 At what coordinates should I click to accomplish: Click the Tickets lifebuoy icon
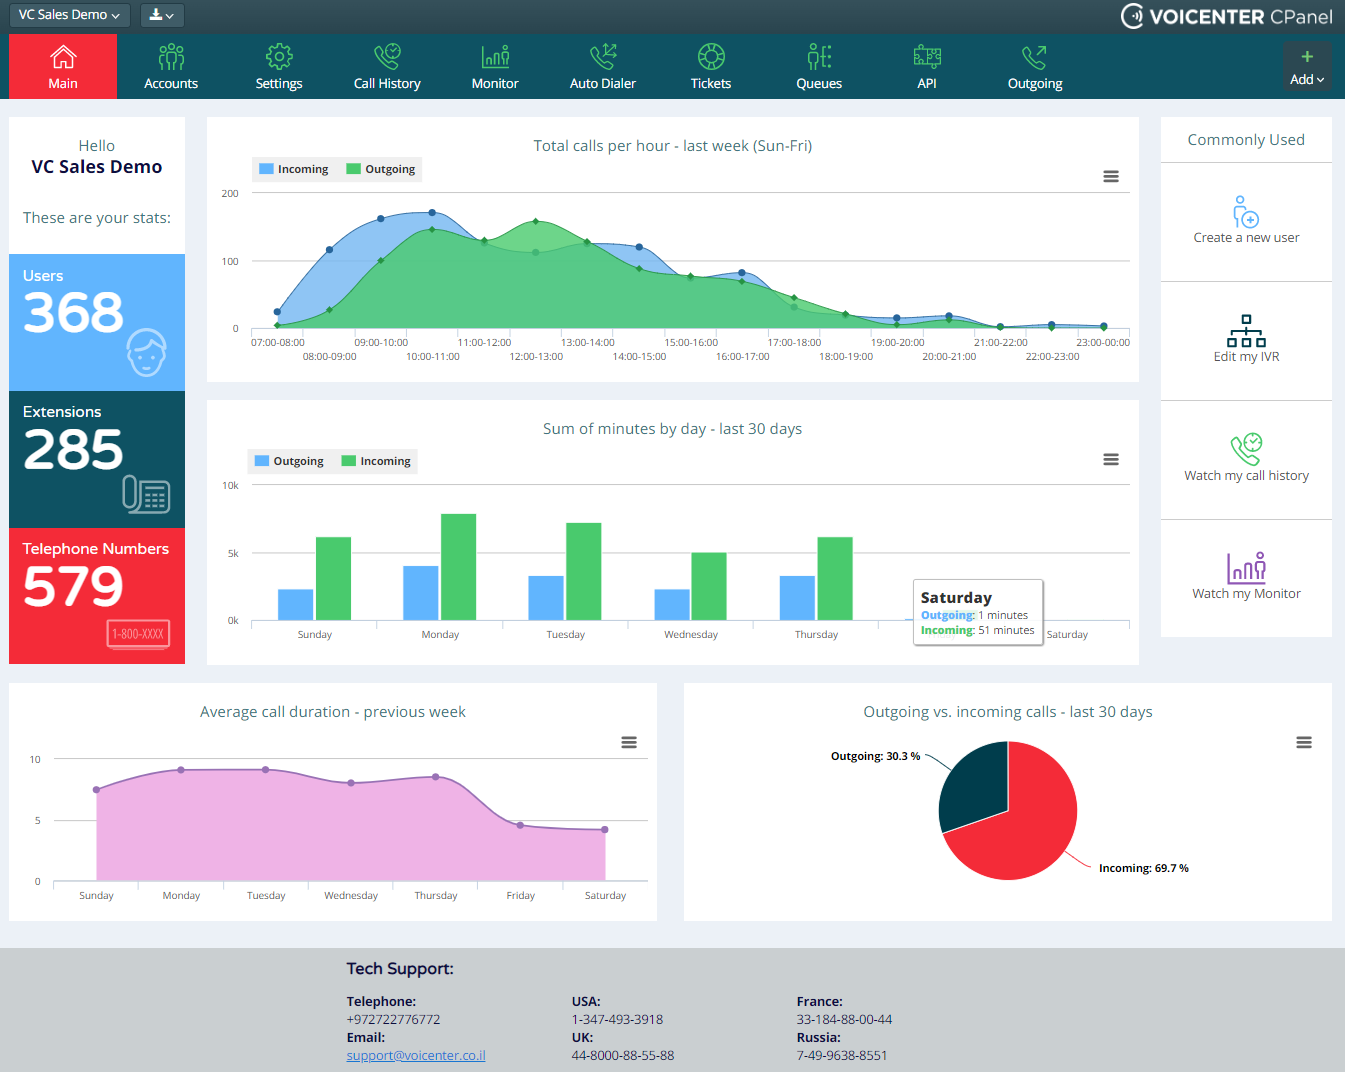click(711, 56)
